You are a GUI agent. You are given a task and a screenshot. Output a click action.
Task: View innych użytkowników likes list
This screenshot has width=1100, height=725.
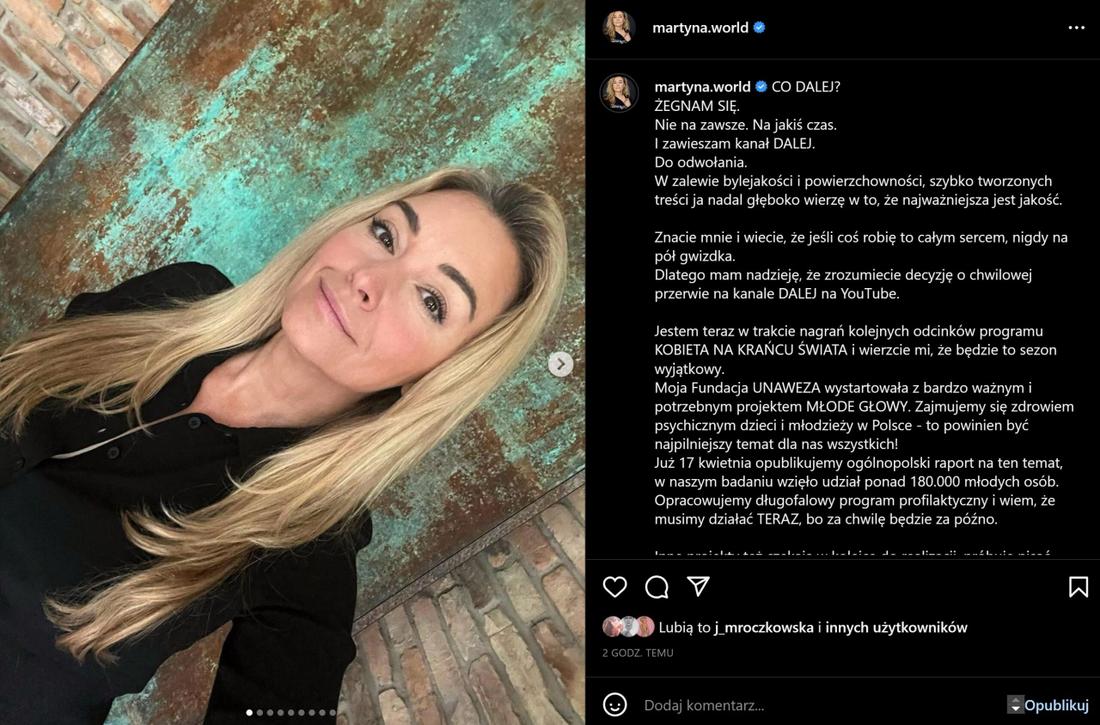click(x=896, y=627)
